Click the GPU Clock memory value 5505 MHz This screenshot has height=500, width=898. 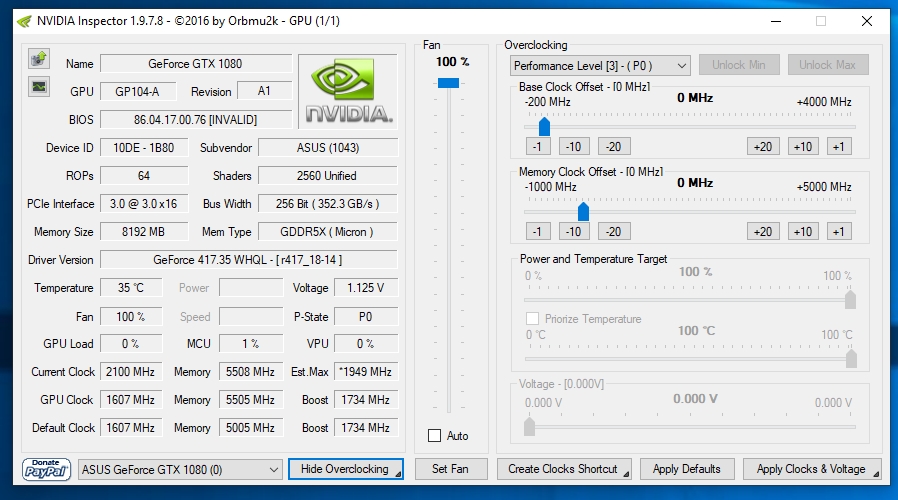pos(251,400)
